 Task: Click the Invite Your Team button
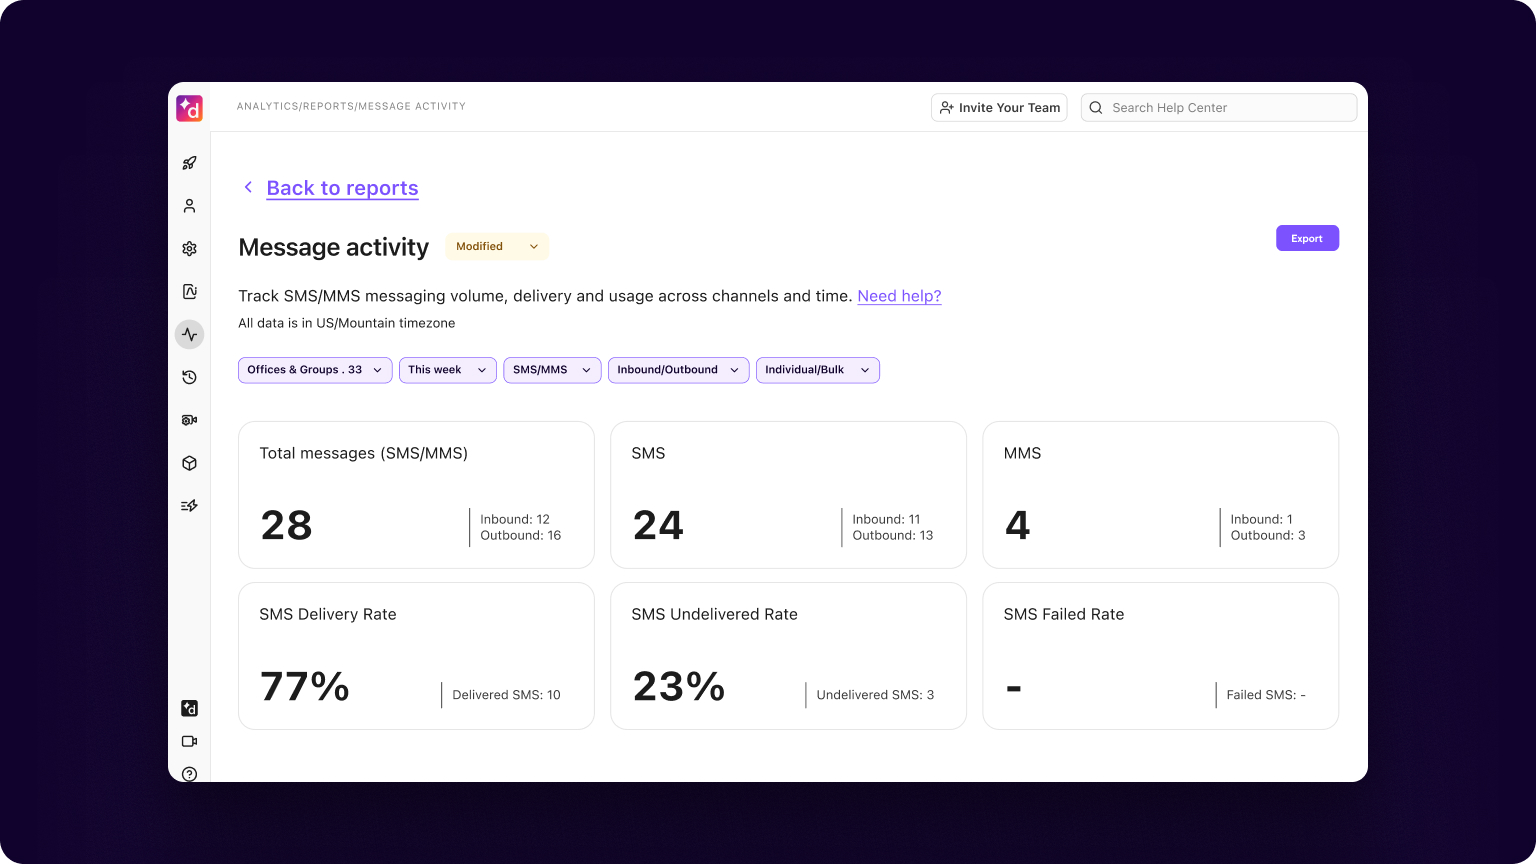998,107
